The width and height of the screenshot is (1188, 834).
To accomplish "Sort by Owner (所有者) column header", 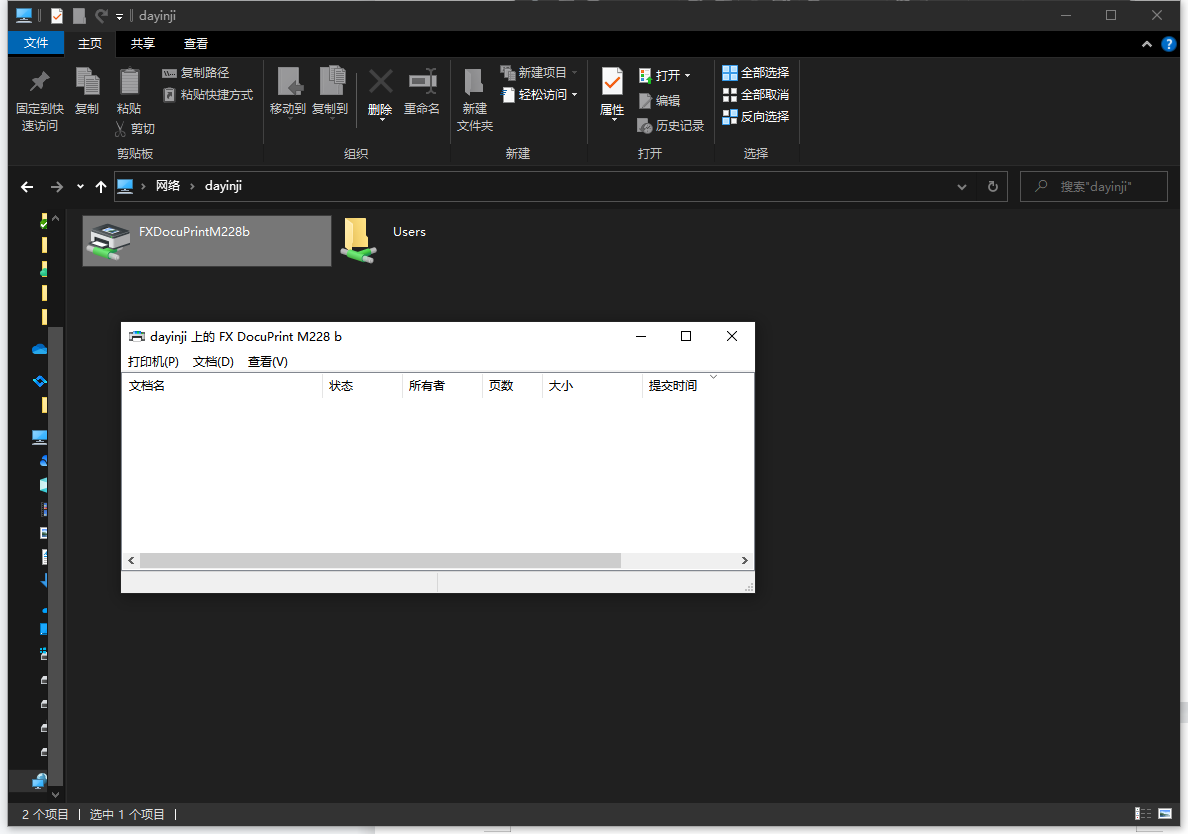I will pos(442,386).
